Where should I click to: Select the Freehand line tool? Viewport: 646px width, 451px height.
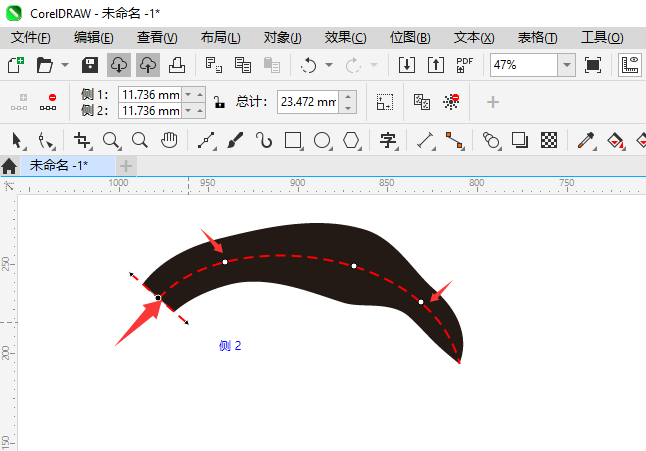207,140
